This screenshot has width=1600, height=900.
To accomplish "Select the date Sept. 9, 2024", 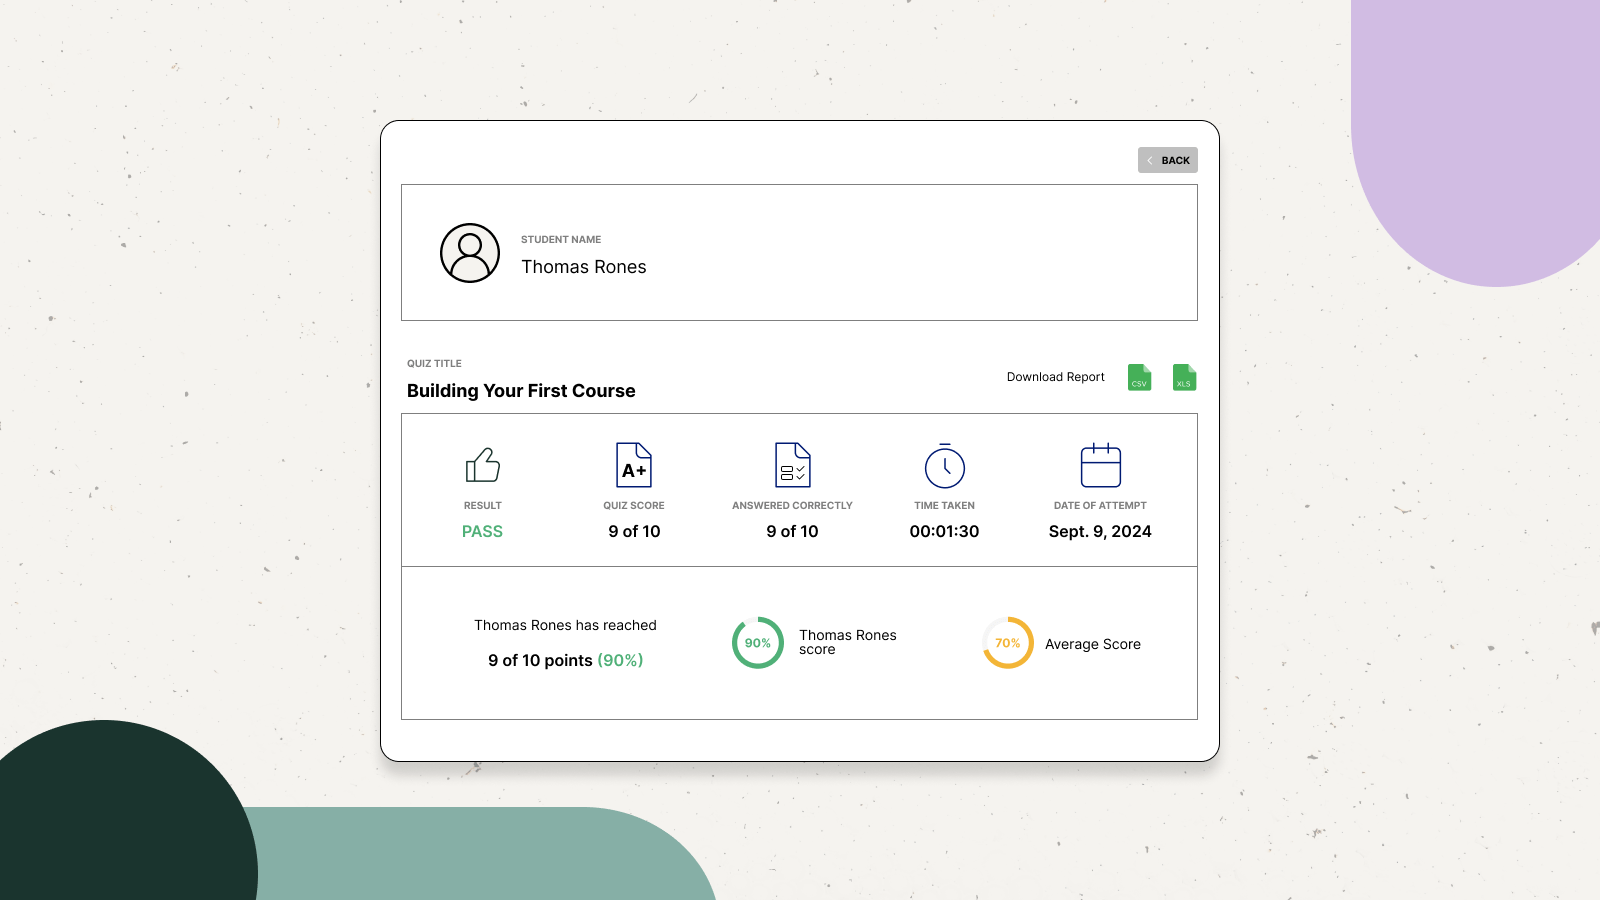I will 1099,531.
